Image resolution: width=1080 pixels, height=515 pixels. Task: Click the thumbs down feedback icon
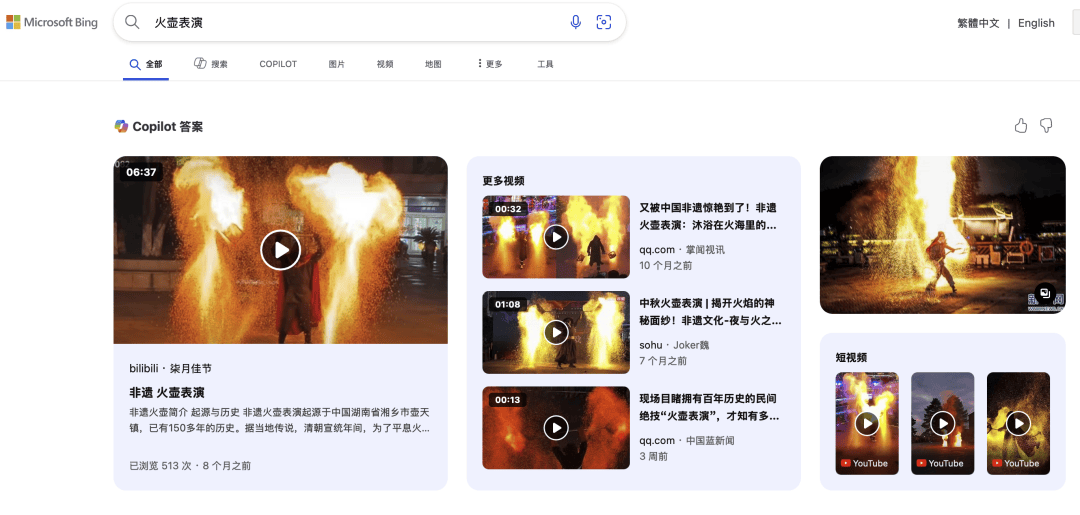(1046, 126)
